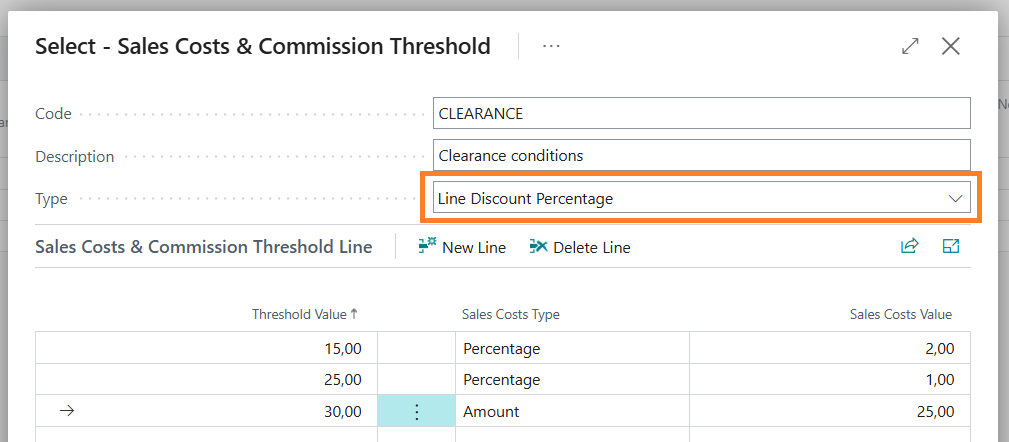The width and height of the screenshot is (1009, 442).
Task: Click into the Code field showing CLEARANCE
Action: (701, 113)
